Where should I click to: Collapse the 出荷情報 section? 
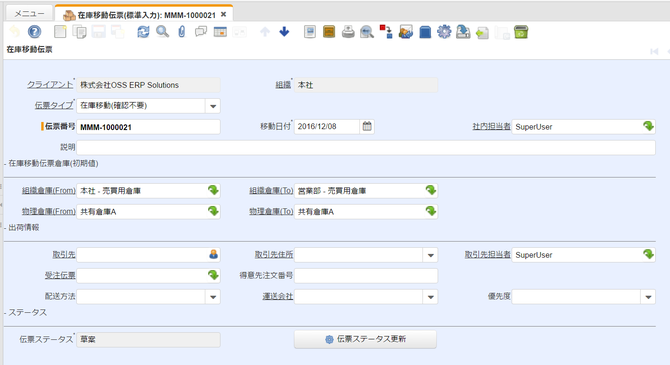(22, 227)
